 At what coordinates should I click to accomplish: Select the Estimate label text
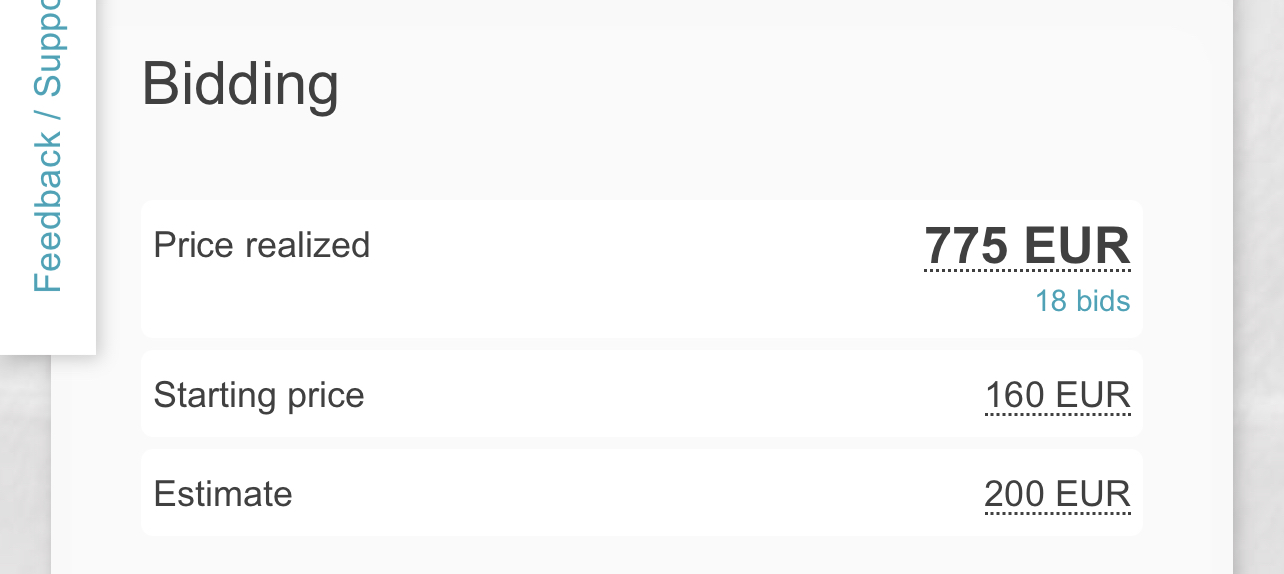(223, 494)
